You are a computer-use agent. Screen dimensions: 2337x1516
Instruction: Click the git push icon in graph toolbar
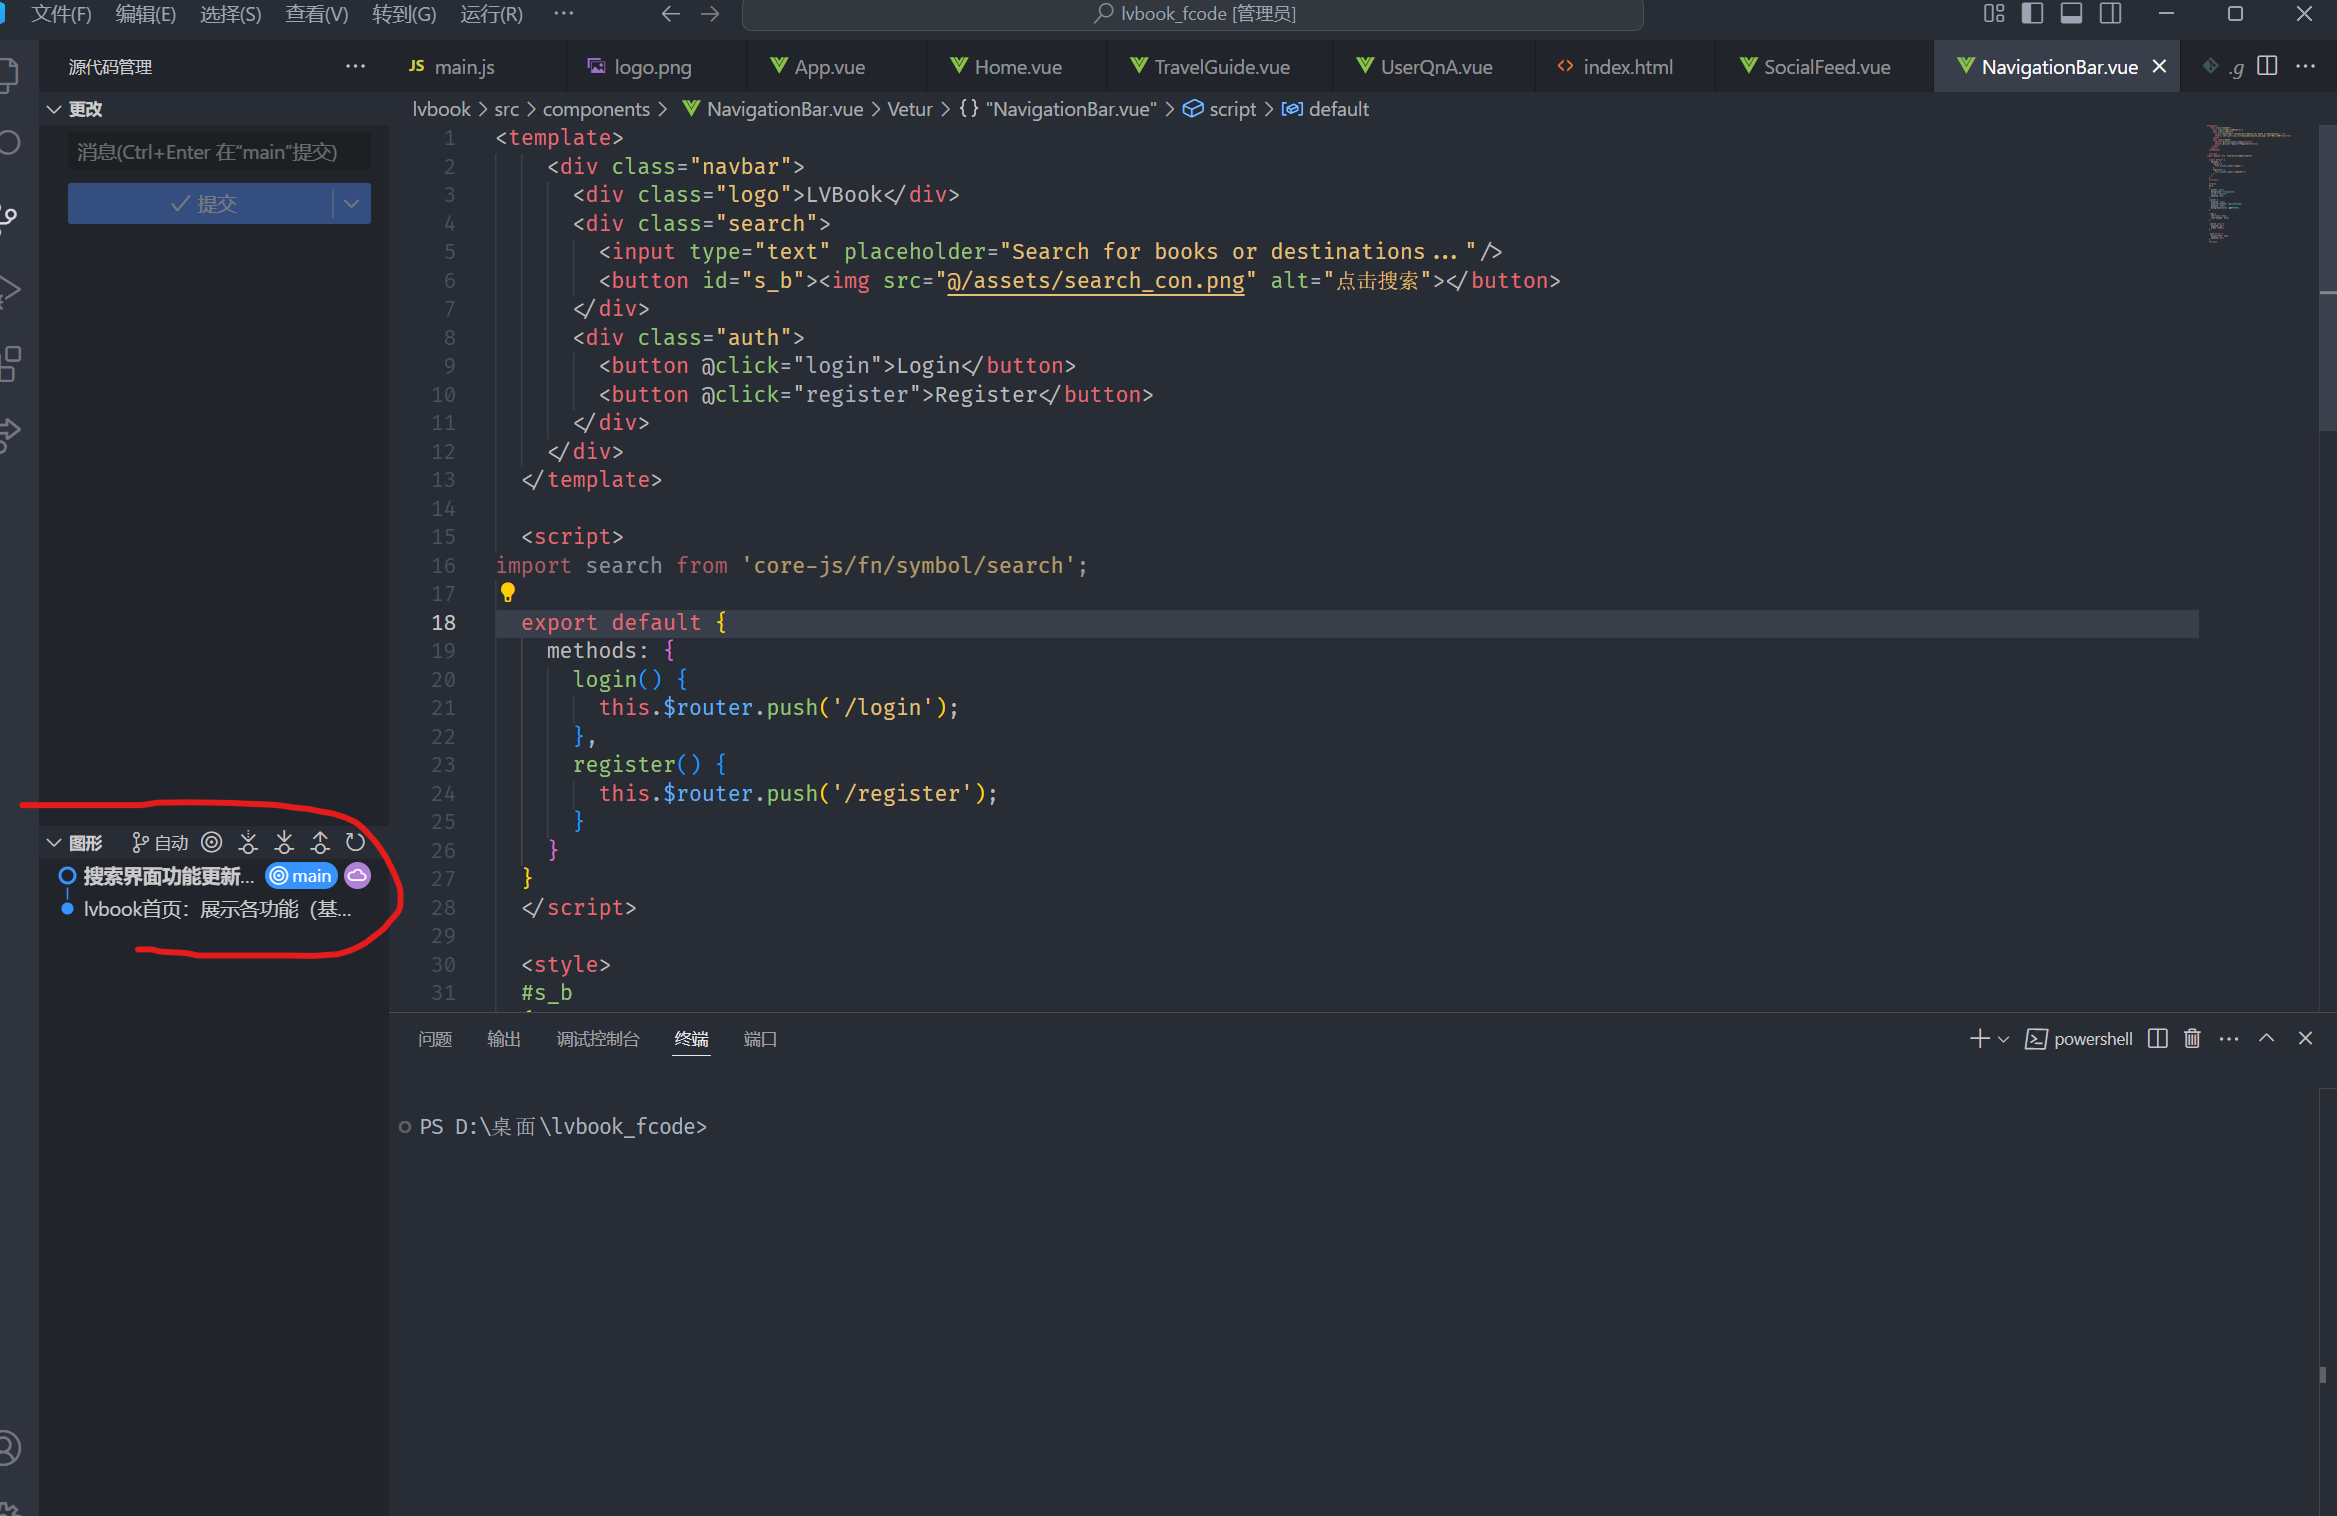pyautogui.click(x=320, y=842)
